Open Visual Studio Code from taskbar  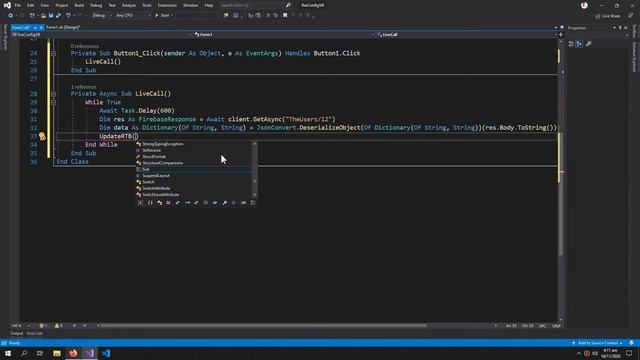click(x=106, y=353)
